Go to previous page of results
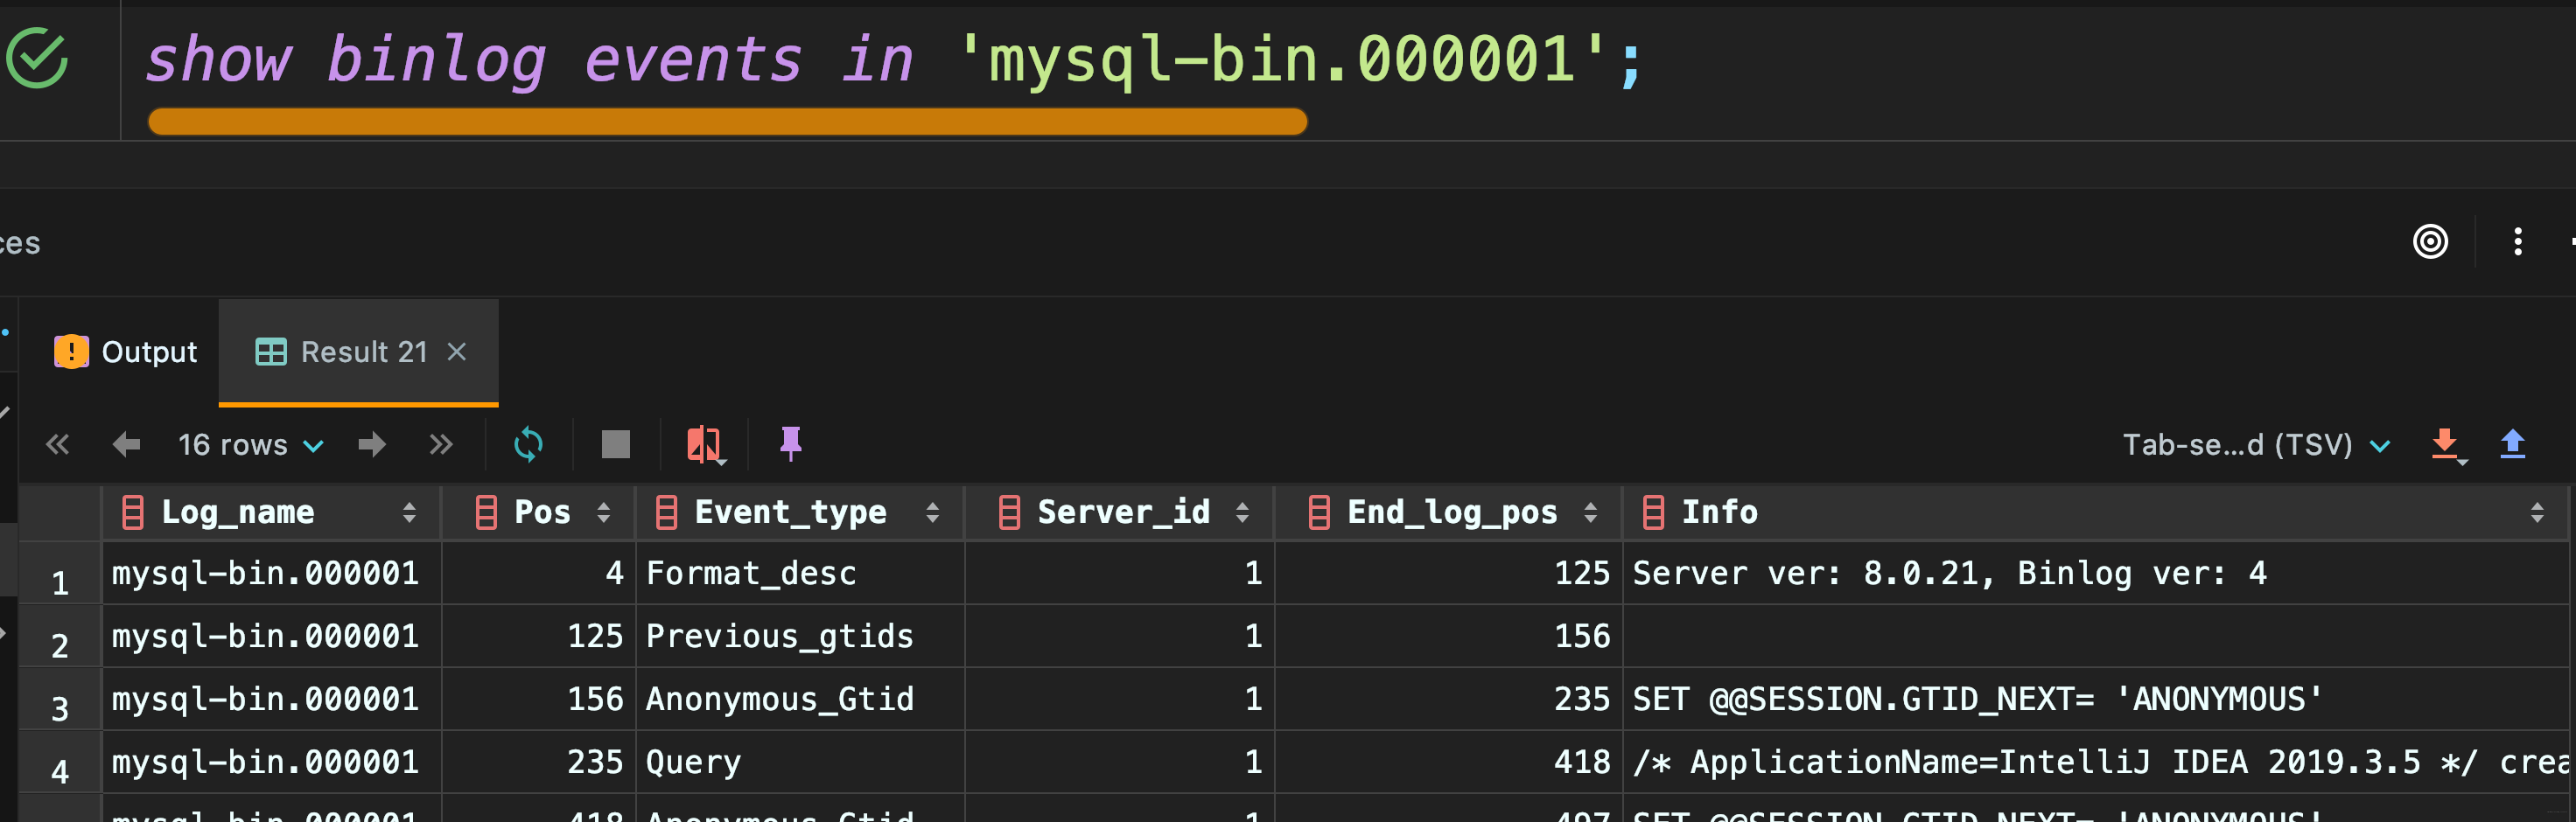Screen dimensions: 2576x822 click(x=126, y=444)
